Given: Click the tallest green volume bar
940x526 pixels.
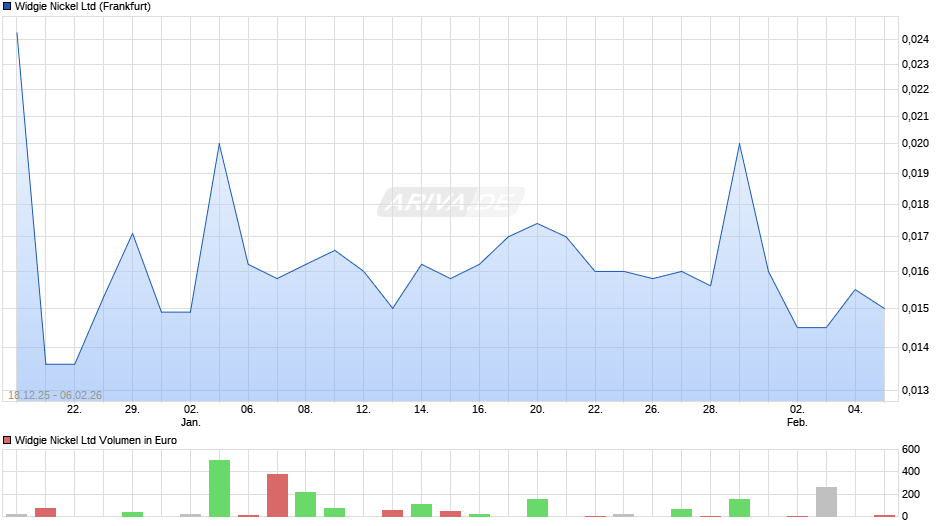Looking at the screenshot, I should pyautogui.click(x=219, y=488).
